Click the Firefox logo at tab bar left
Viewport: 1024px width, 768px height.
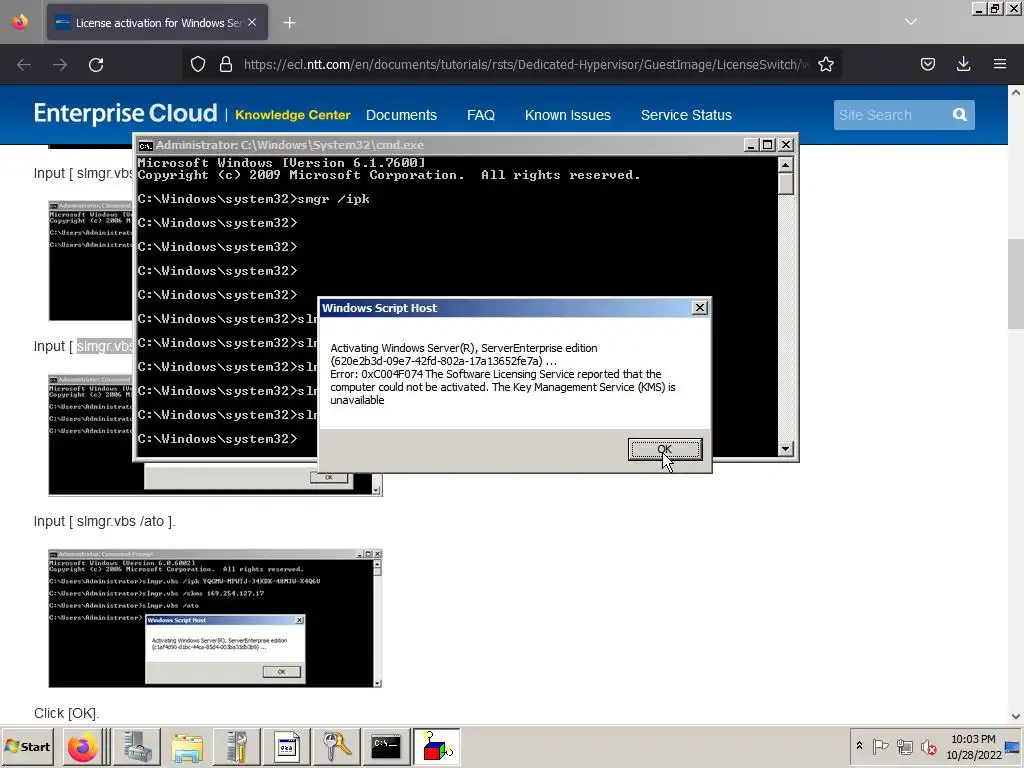[20, 22]
